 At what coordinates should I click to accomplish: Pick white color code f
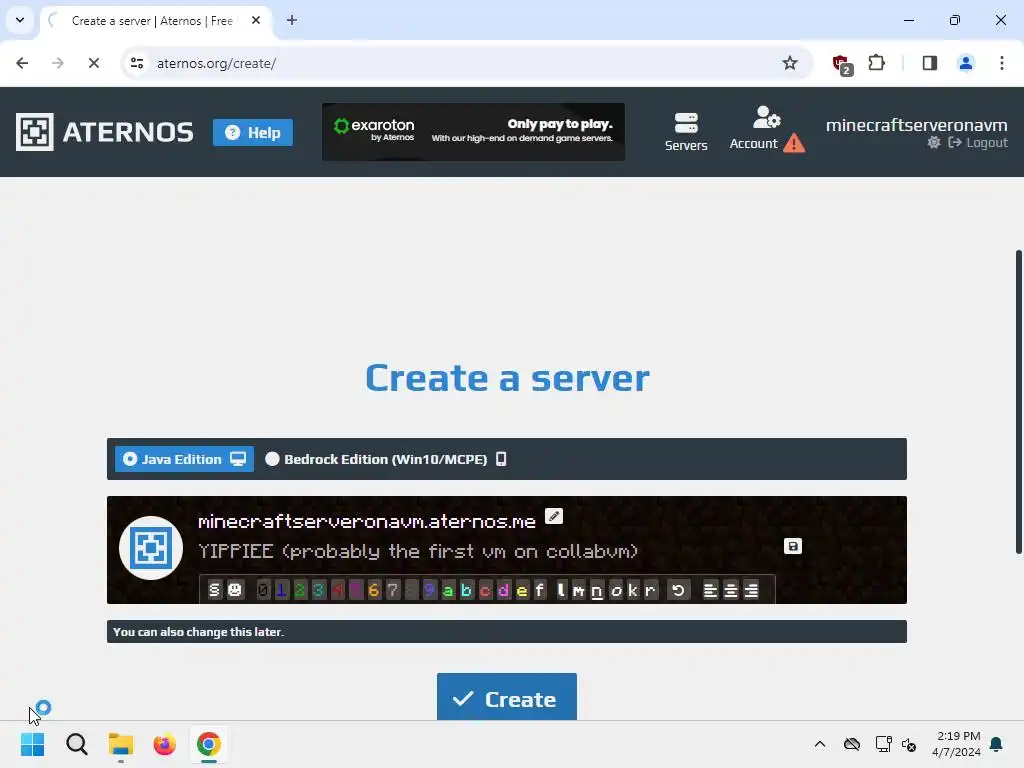click(539, 590)
